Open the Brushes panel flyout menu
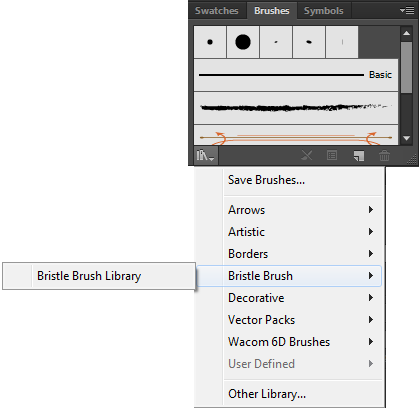Screen dimensions: 420x410 pos(407,11)
